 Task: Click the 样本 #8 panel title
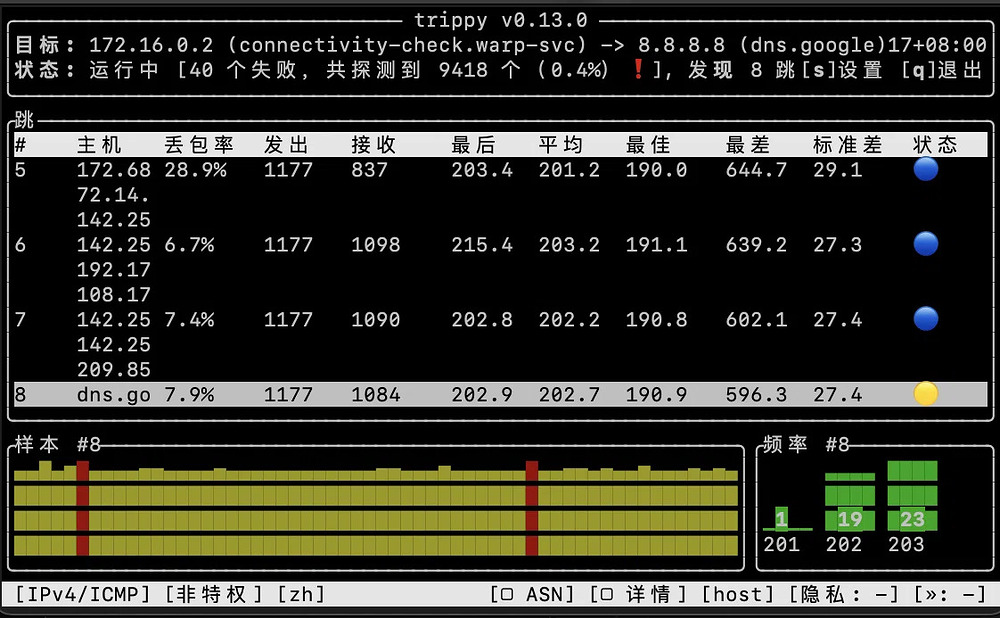pyautogui.click(x=57, y=444)
